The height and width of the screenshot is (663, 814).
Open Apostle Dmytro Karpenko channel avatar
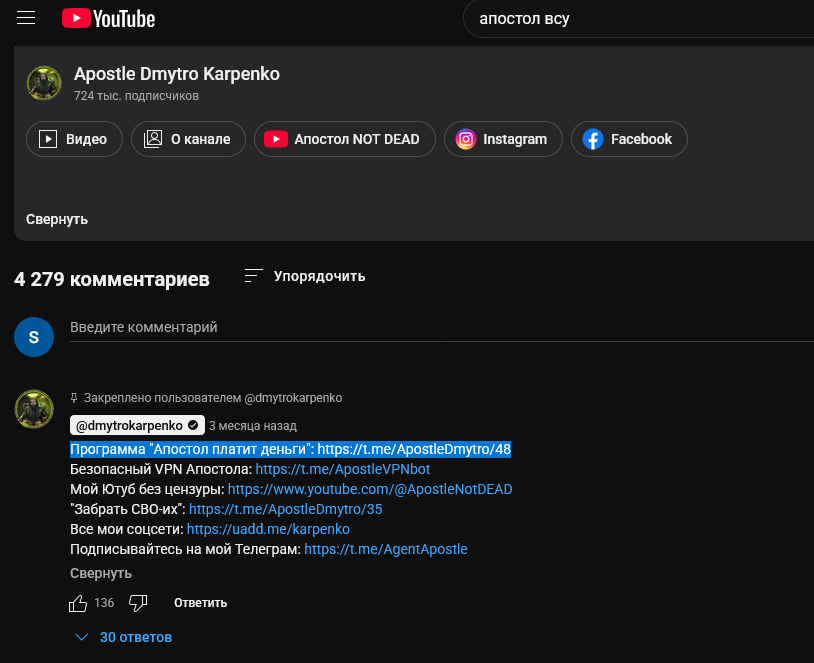44,84
